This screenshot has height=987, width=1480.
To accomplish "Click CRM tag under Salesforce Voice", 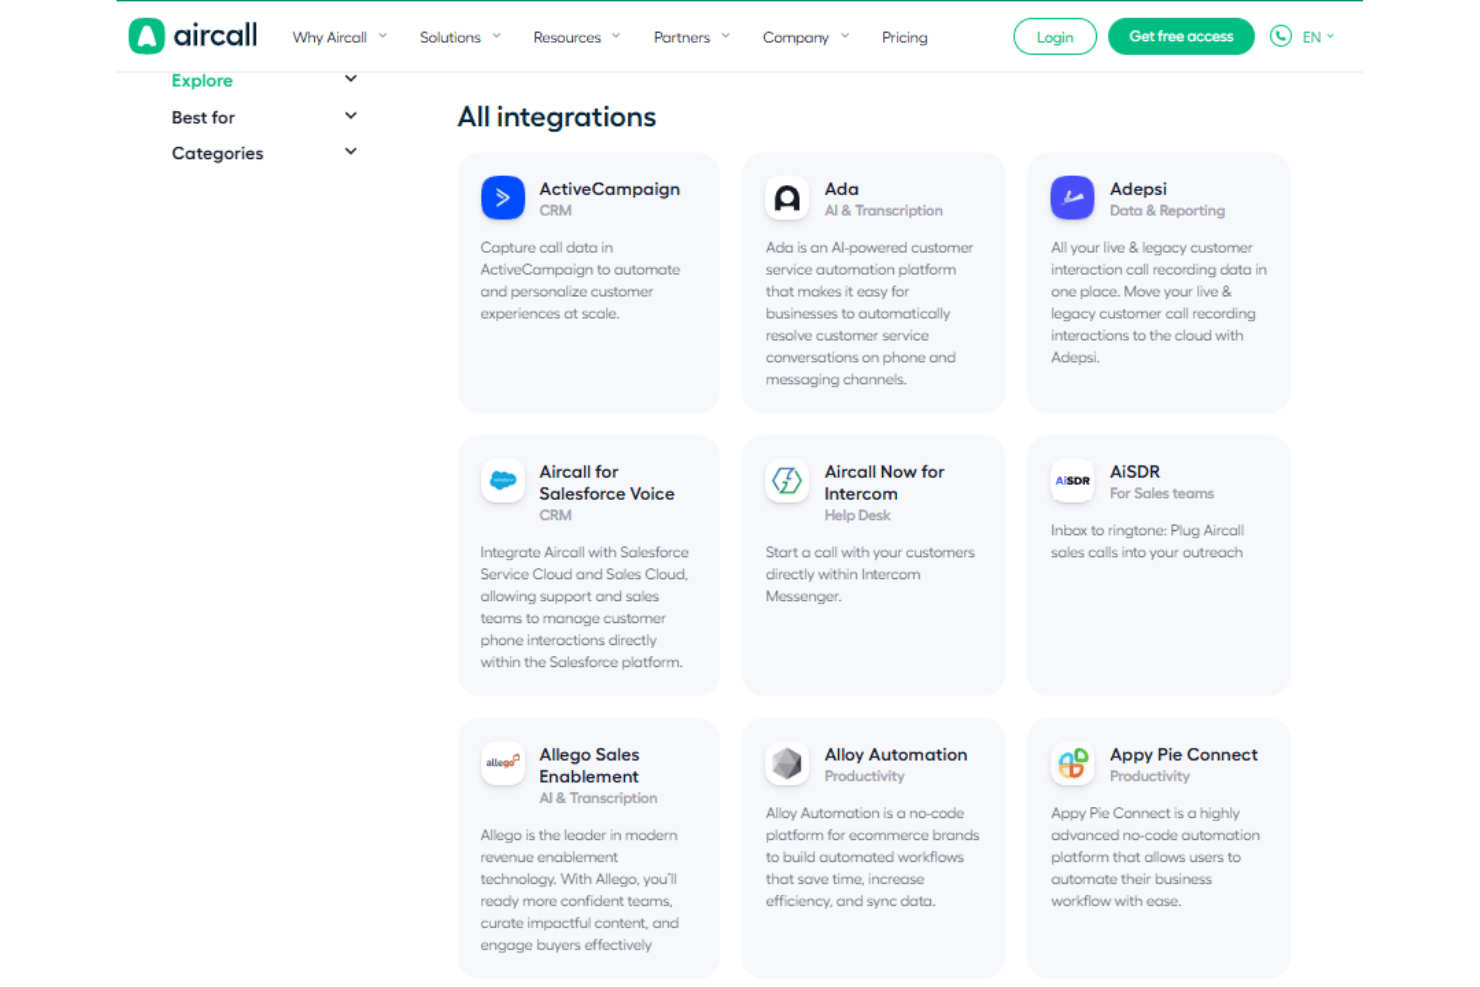I will (x=555, y=516).
